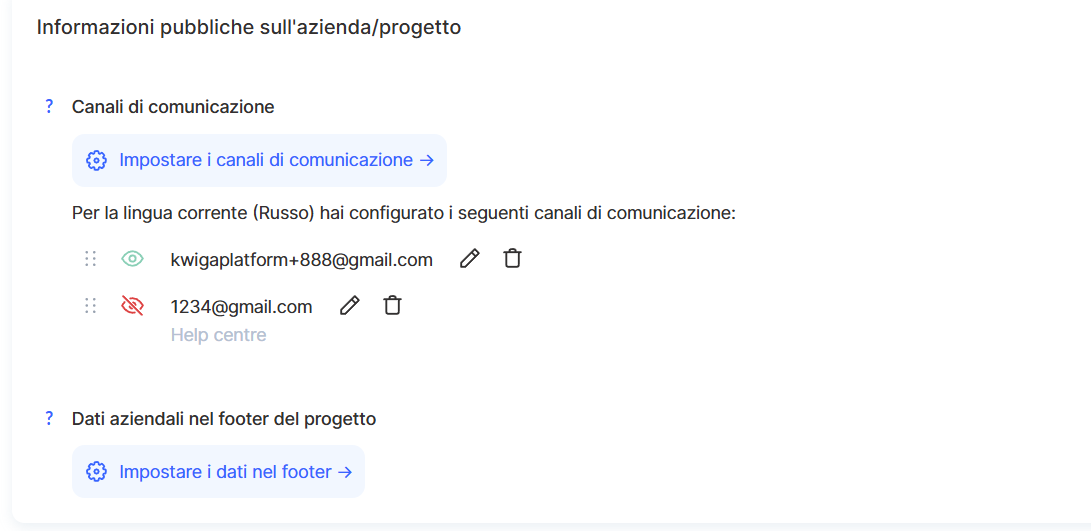Click the Help centre label
The width and height of the screenshot is (1091, 531).
pos(218,335)
